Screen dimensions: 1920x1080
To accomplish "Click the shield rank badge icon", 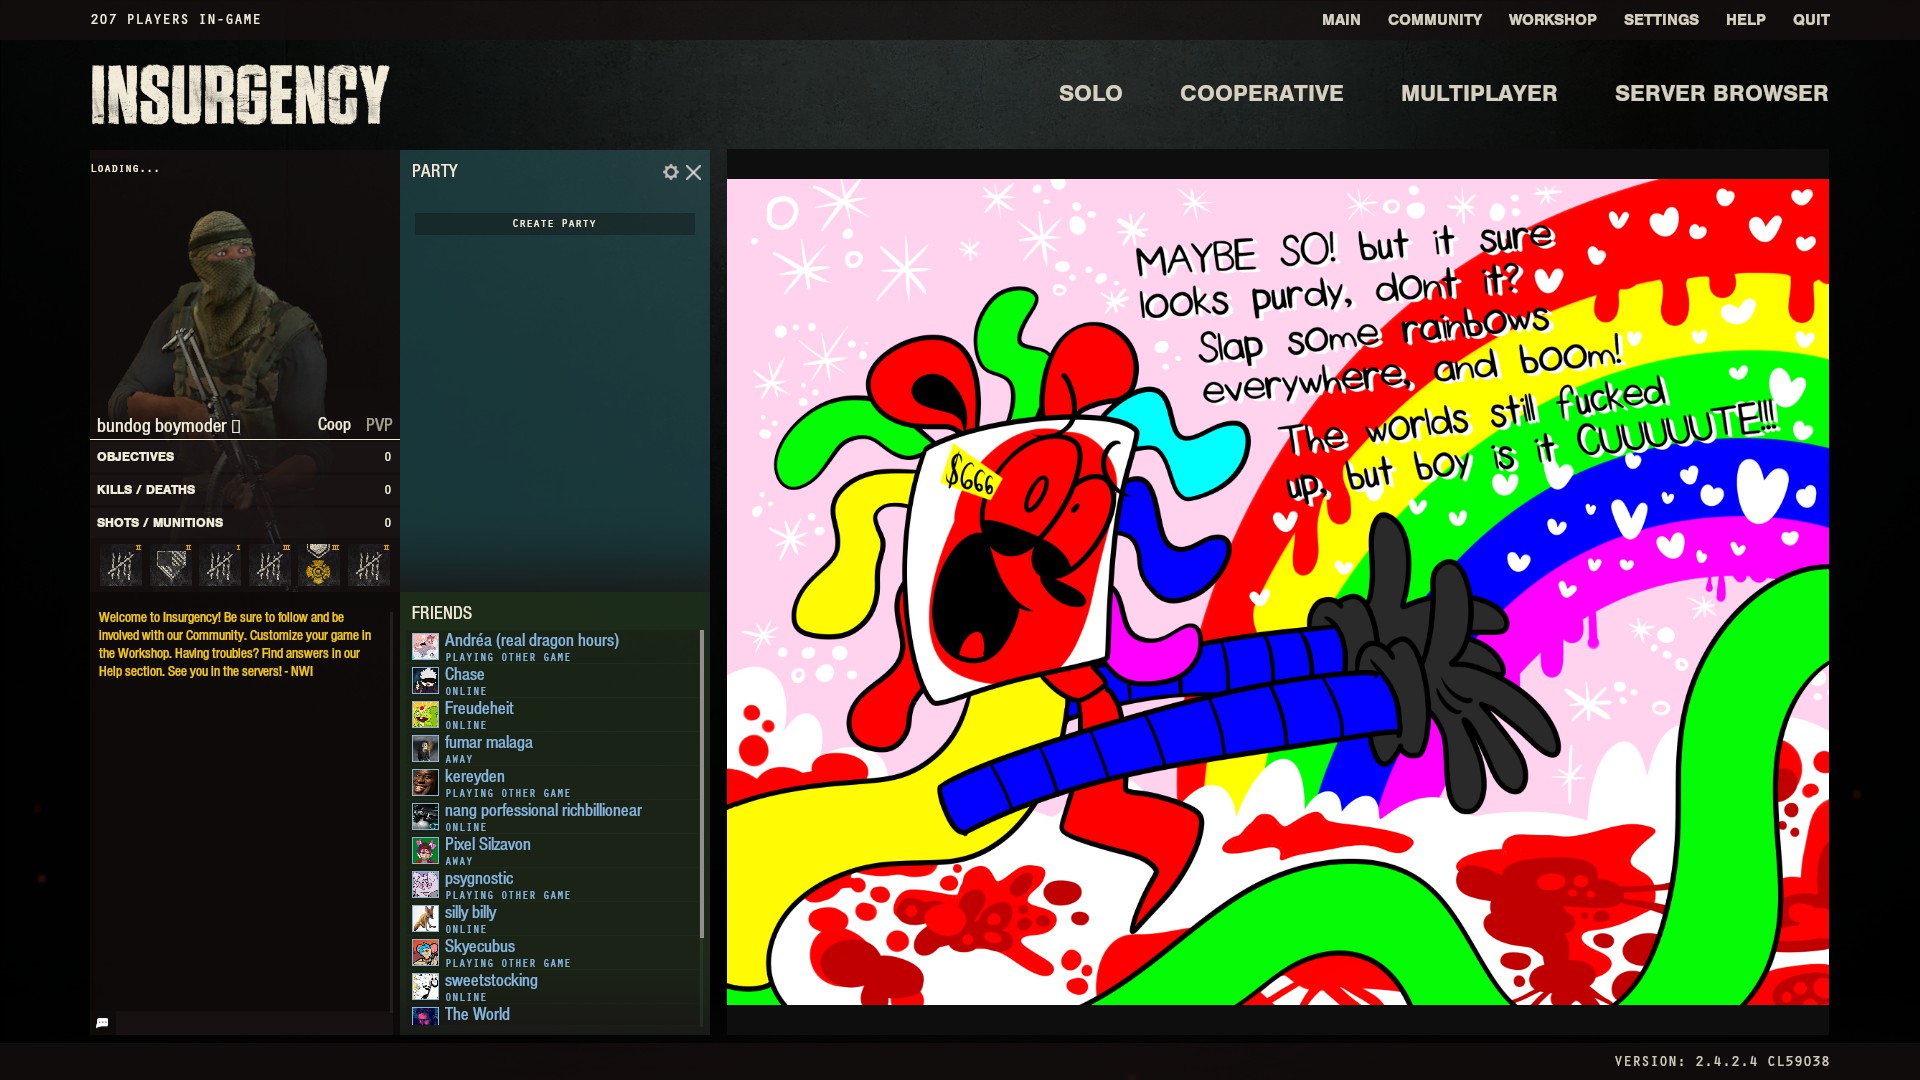I will click(x=171, y=566).
